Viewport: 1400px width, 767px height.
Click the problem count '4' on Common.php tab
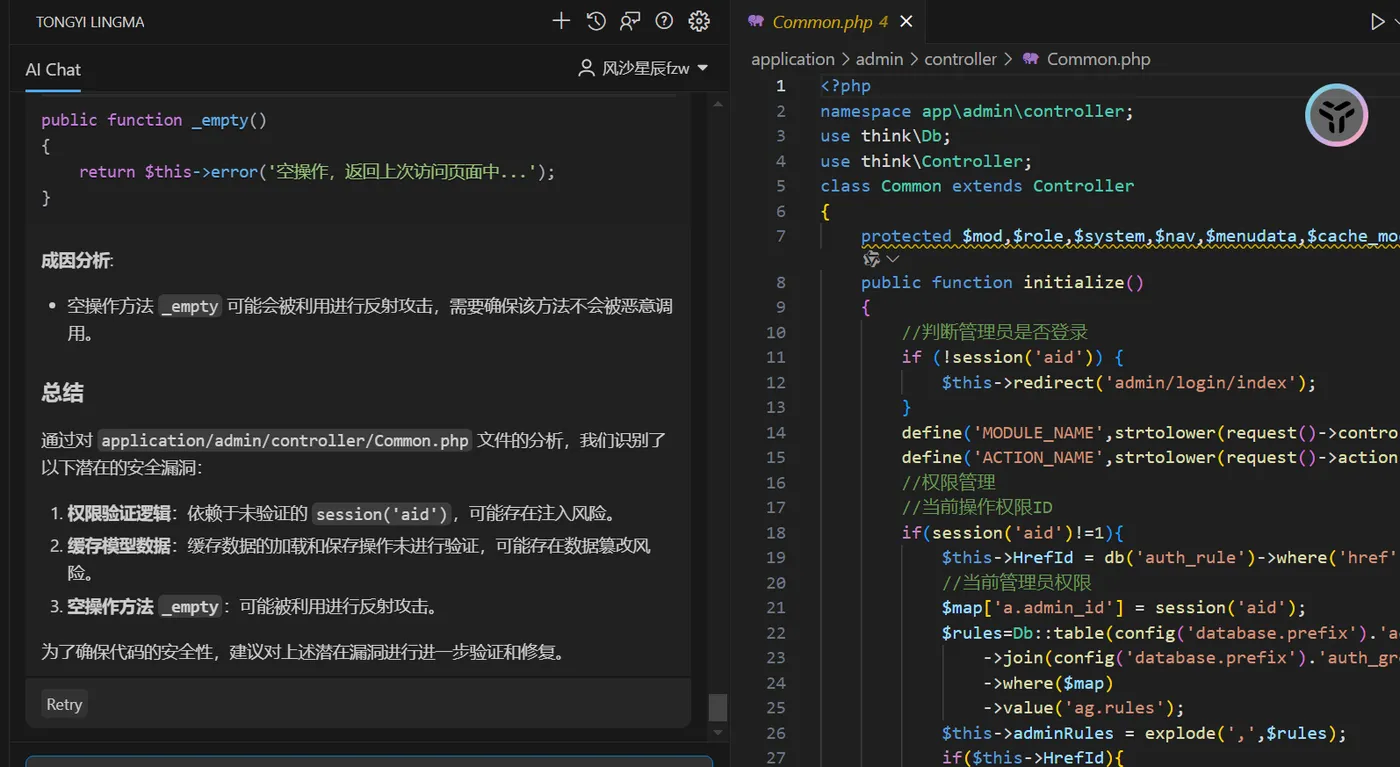click(x=883, y=22)
